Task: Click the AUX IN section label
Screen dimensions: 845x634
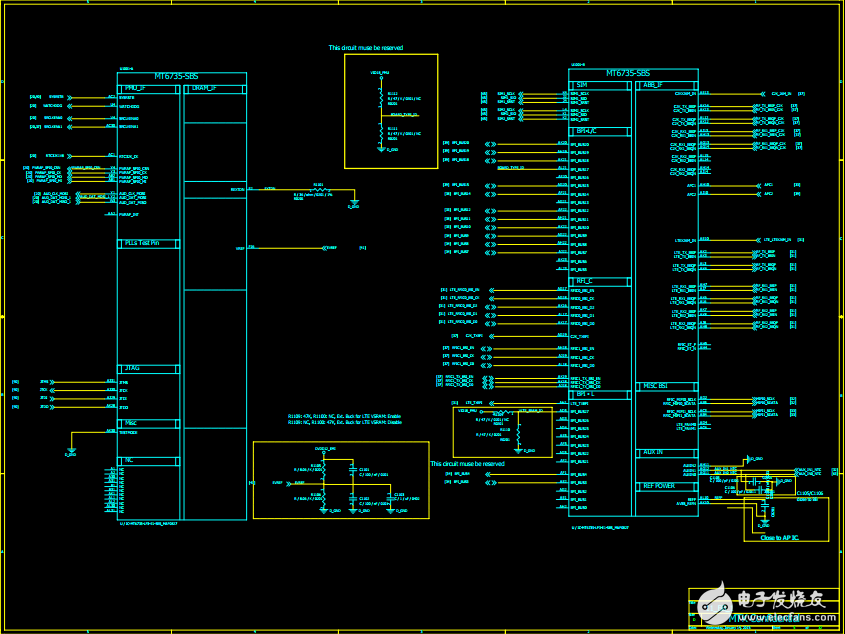Action: click(652, 453)
